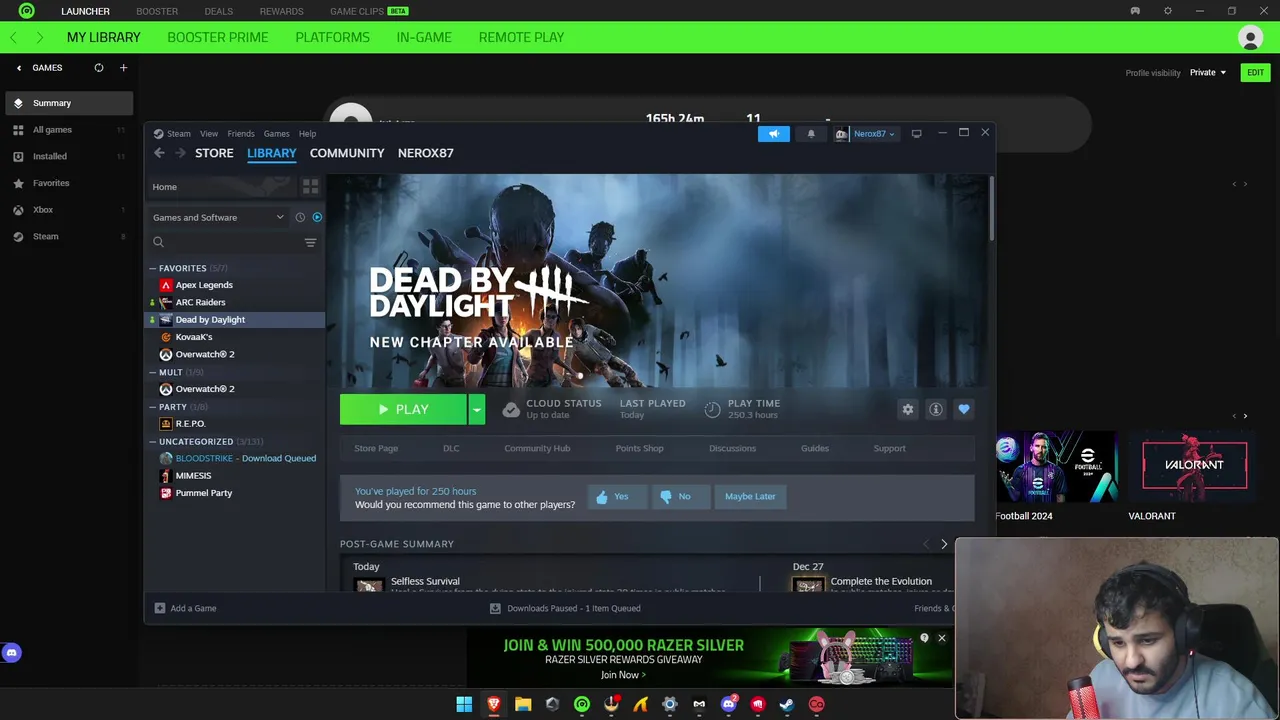The image size is (1280, 720).
Task: Toggle ready-to-play filter icon in Steam
Action: tap(317, 217)
